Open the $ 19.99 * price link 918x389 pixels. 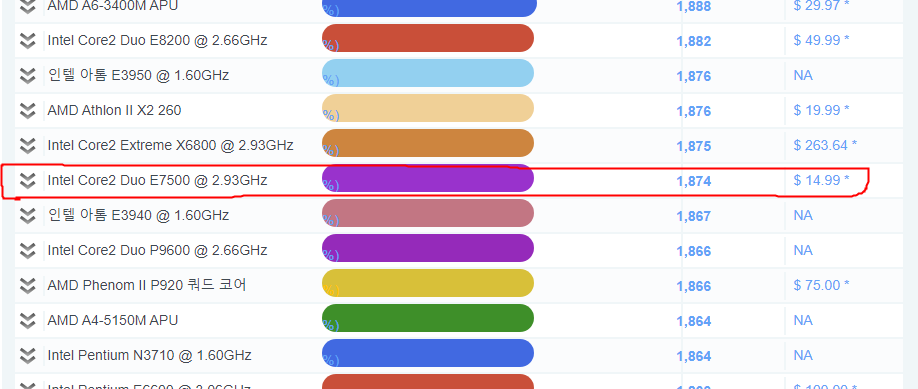point(821,110)
